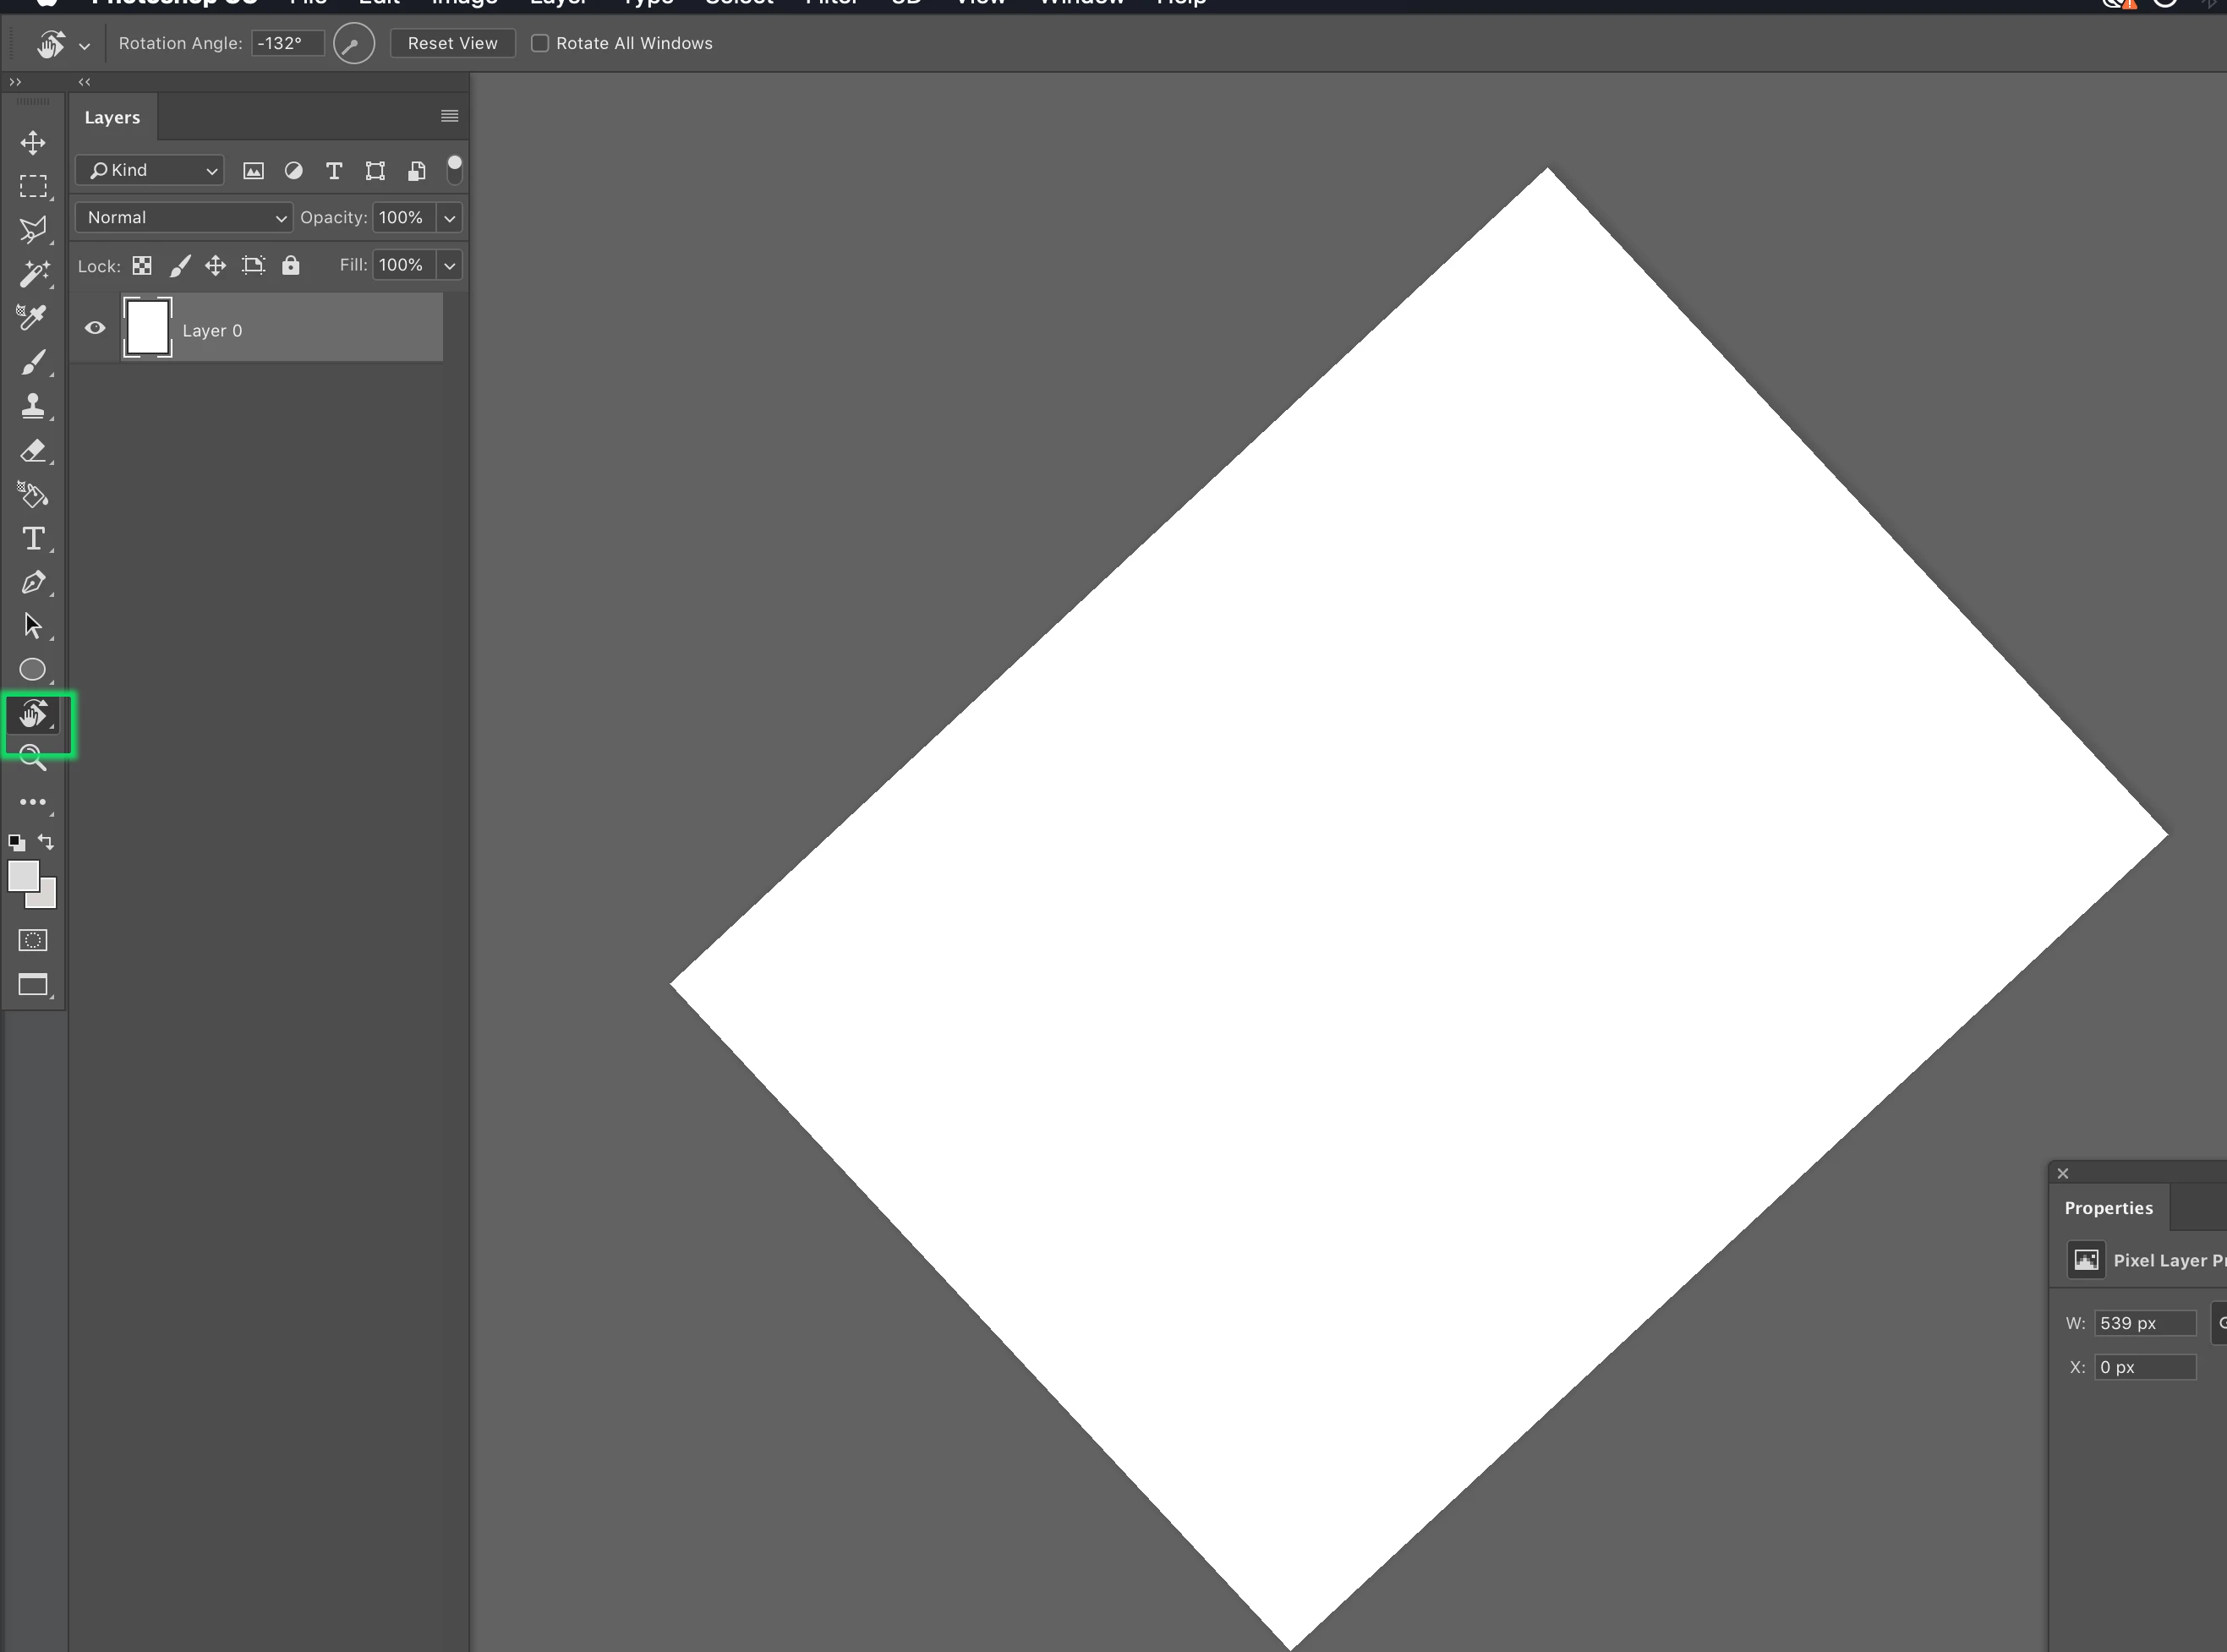Select the Rectangular Marquee tool
This screenshot has width=2227, height=1652.
pos(33,187)
